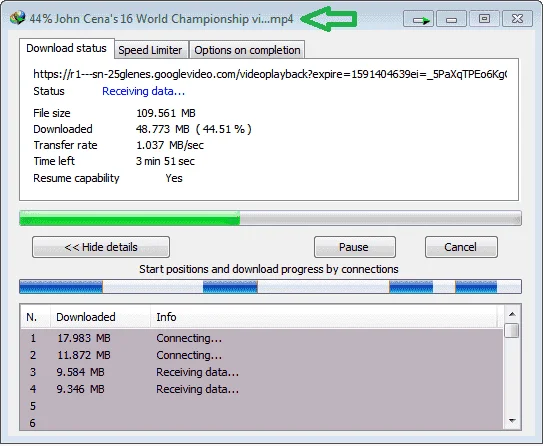Click the file size value 109.561 MB

166,113
